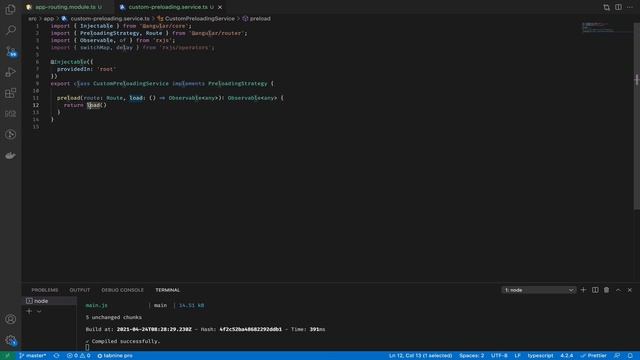
Task: Click 'Compiled successfully.' terminal text
Action: point(126,341)
